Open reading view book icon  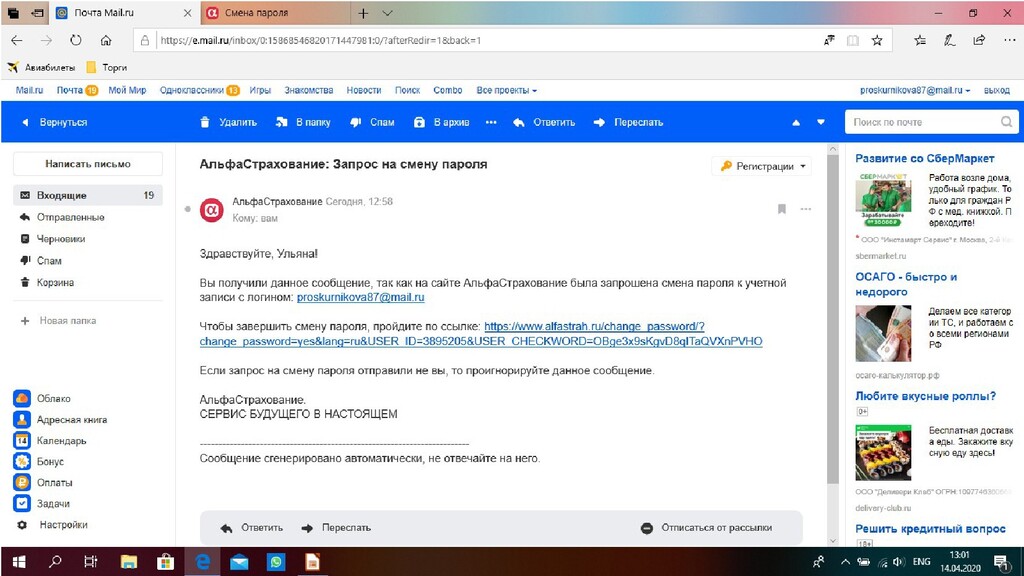(853, 40)
